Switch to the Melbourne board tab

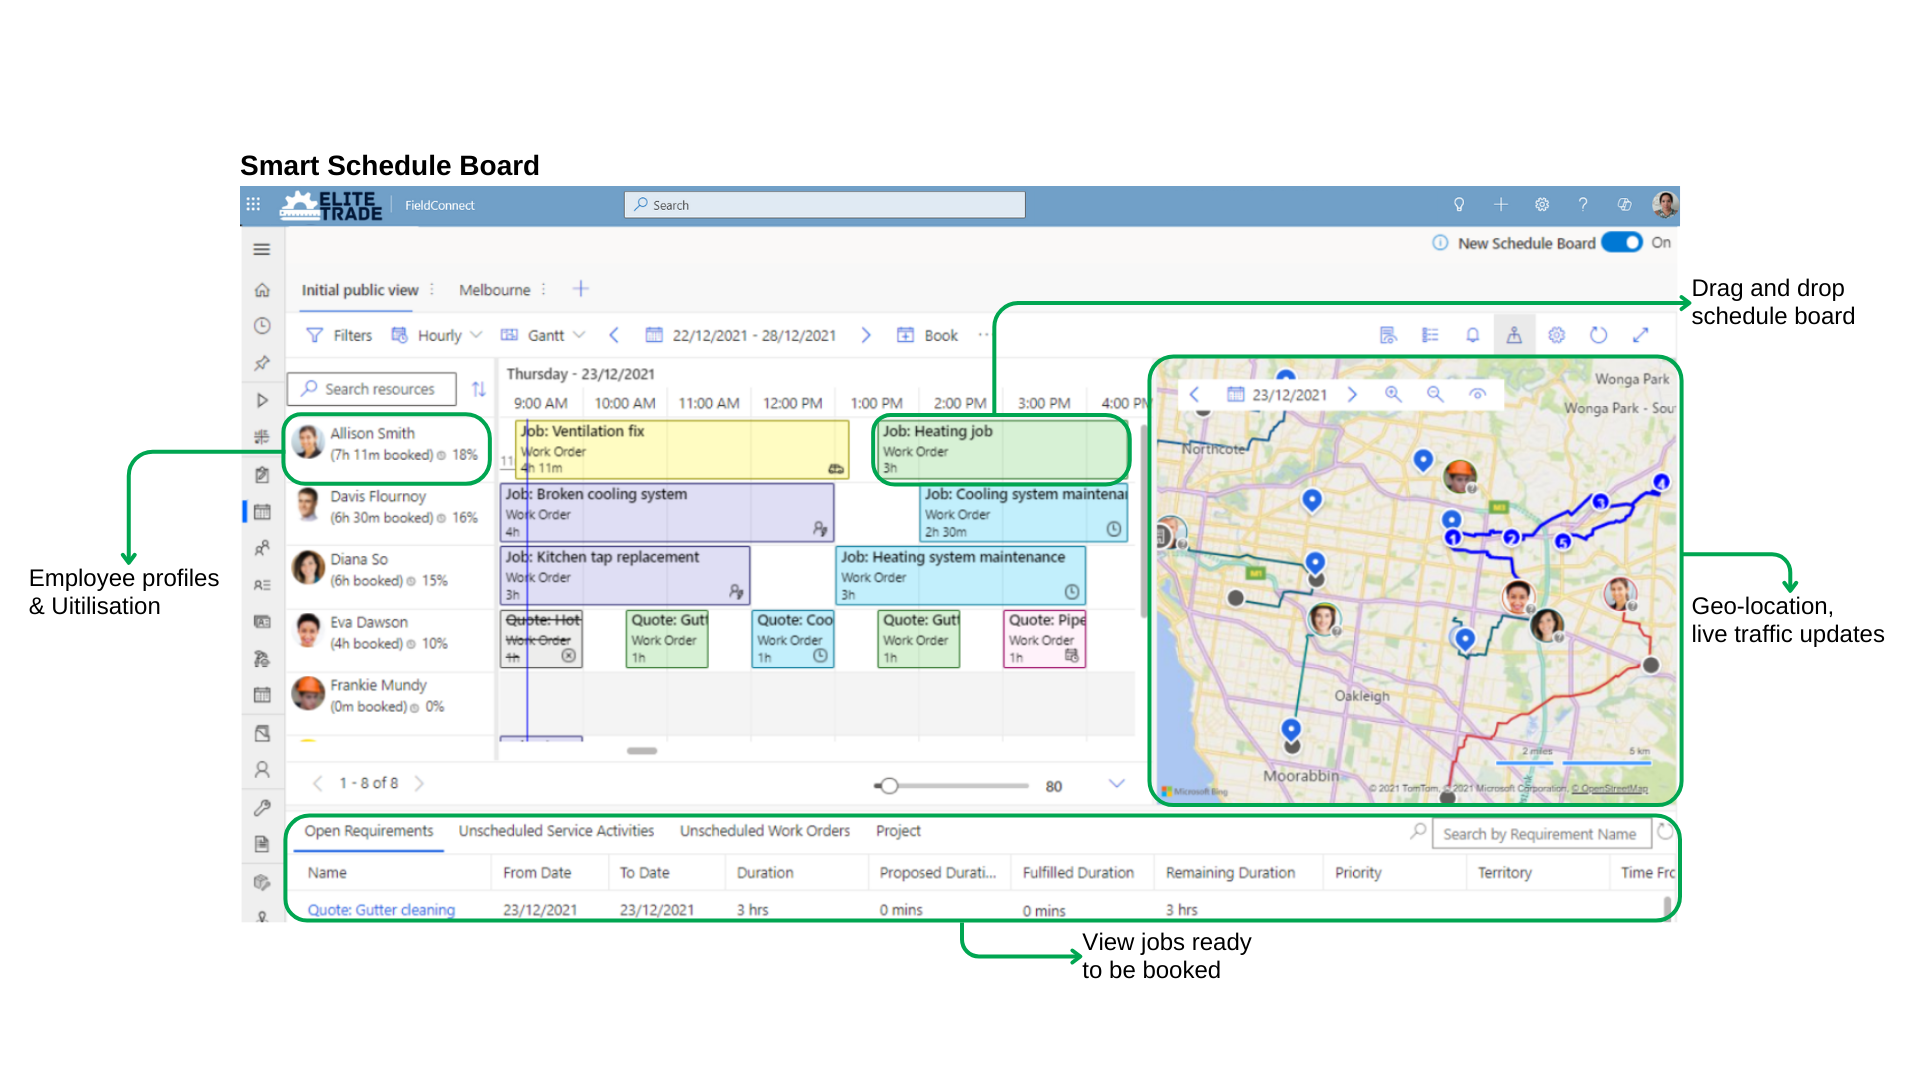(494, 290)
